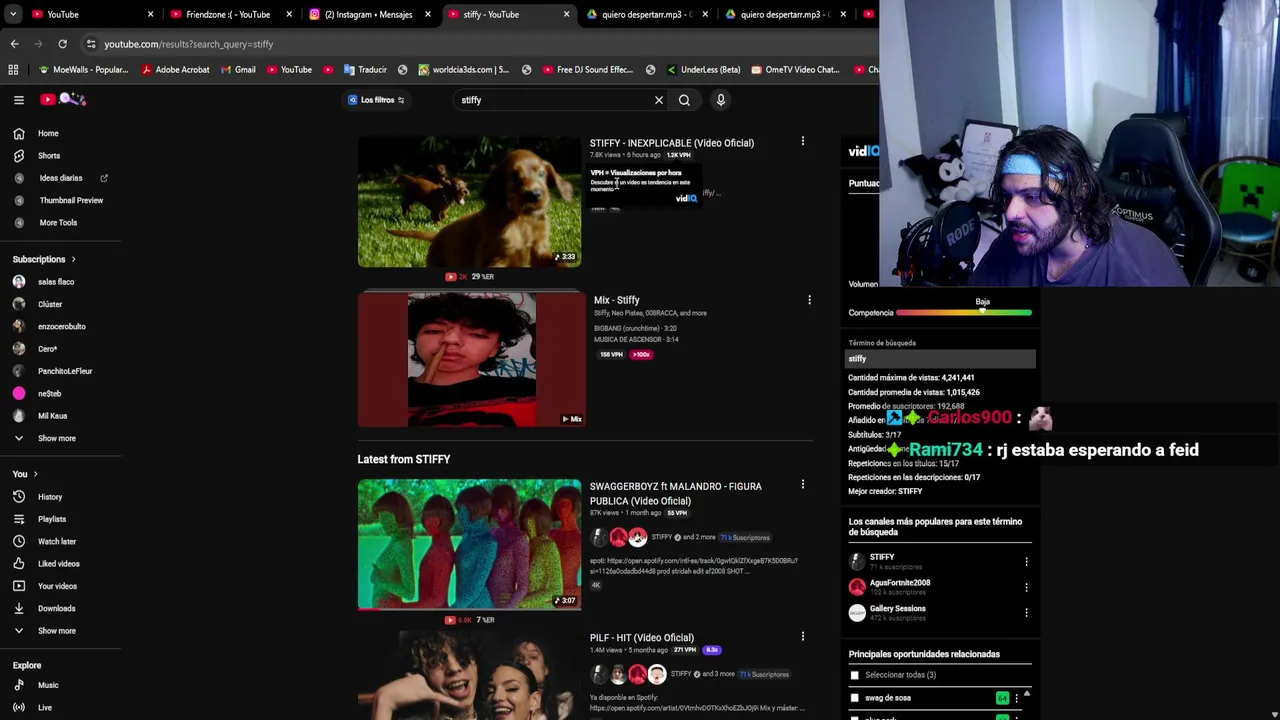Open the Adobe Acrobat bookmark
The width and height of the screenshot is (1280, 720).
[x=175, y=70]
